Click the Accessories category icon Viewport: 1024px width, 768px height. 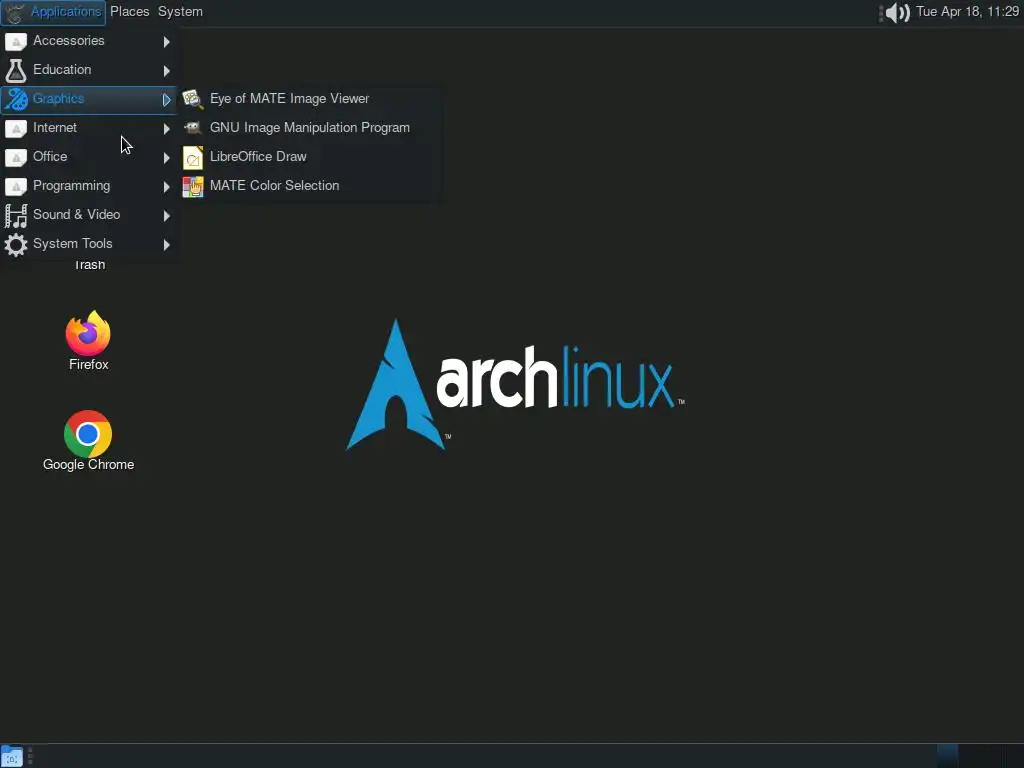(x=16, y=41)
